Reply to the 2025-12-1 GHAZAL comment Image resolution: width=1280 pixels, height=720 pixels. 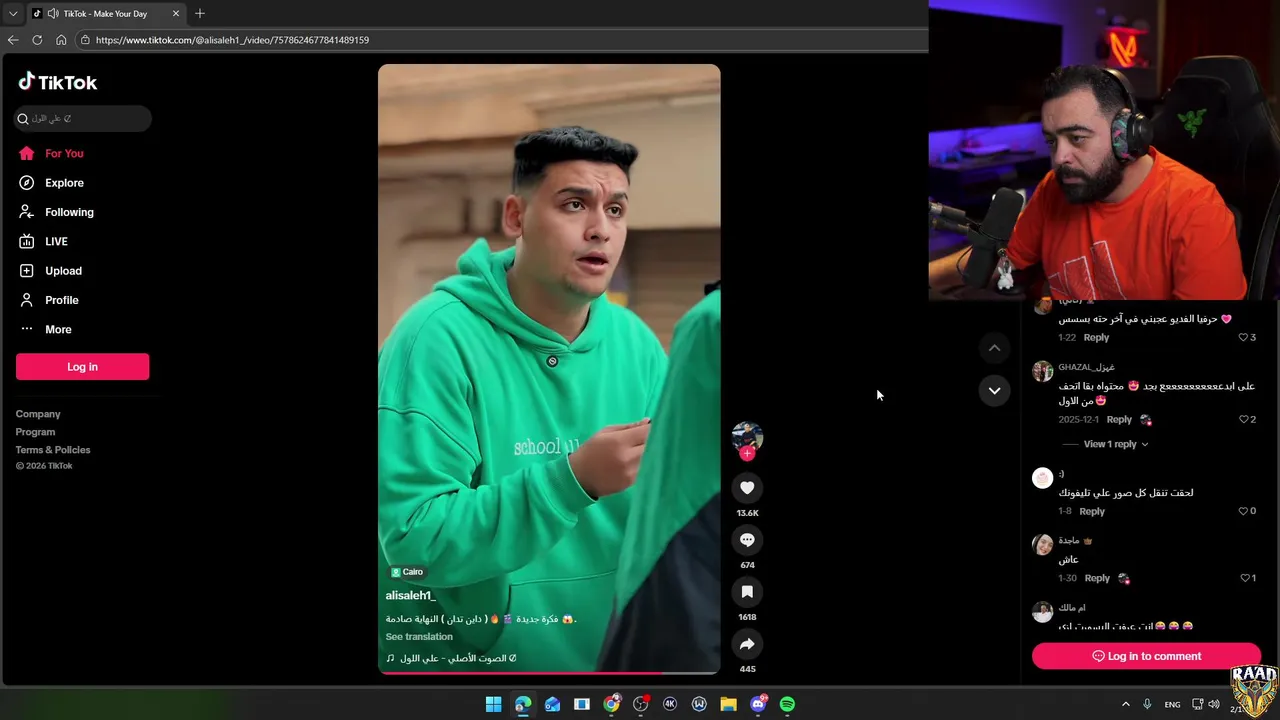click(1119, 420)
